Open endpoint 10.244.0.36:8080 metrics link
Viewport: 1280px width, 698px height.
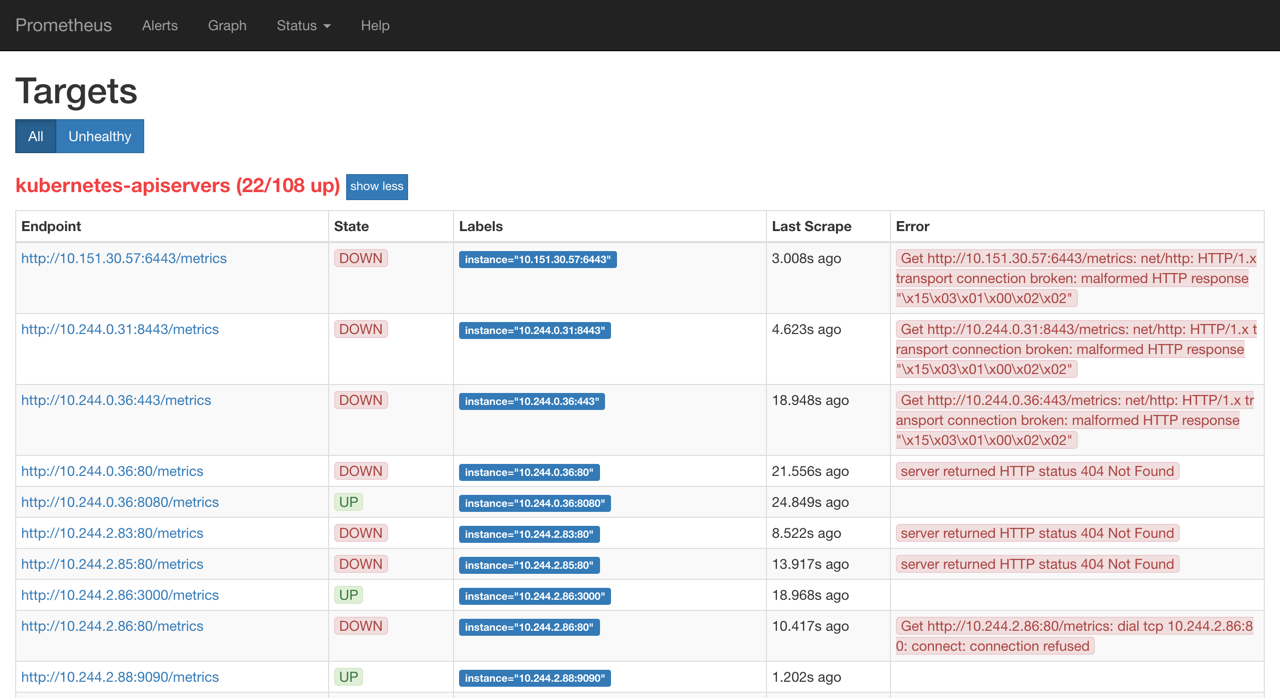pos(120,502)
